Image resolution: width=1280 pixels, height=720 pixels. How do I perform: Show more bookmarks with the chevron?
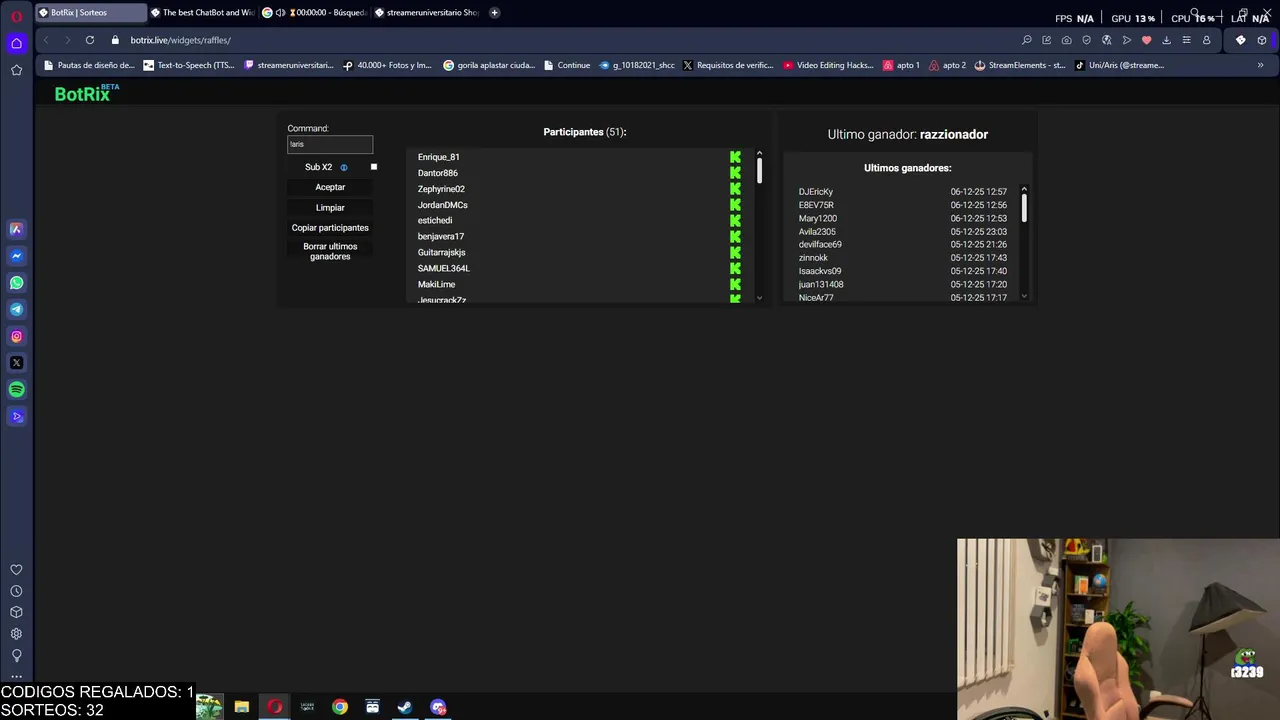pos(1260,65)
